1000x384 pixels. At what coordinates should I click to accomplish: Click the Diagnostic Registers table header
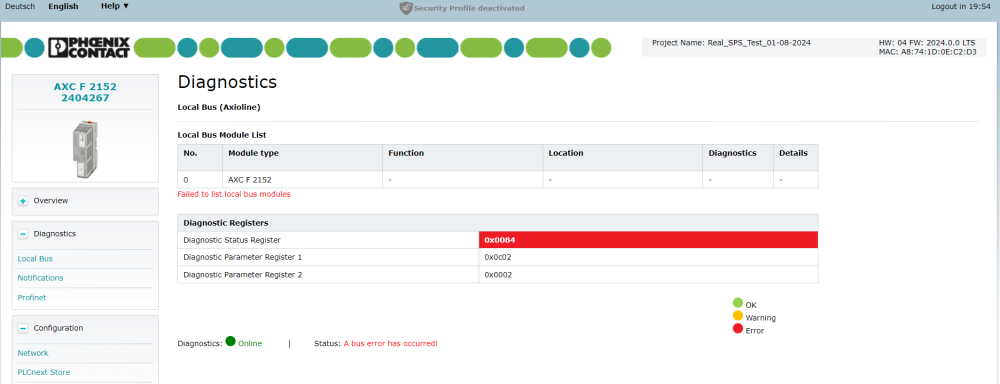[497, 223]
